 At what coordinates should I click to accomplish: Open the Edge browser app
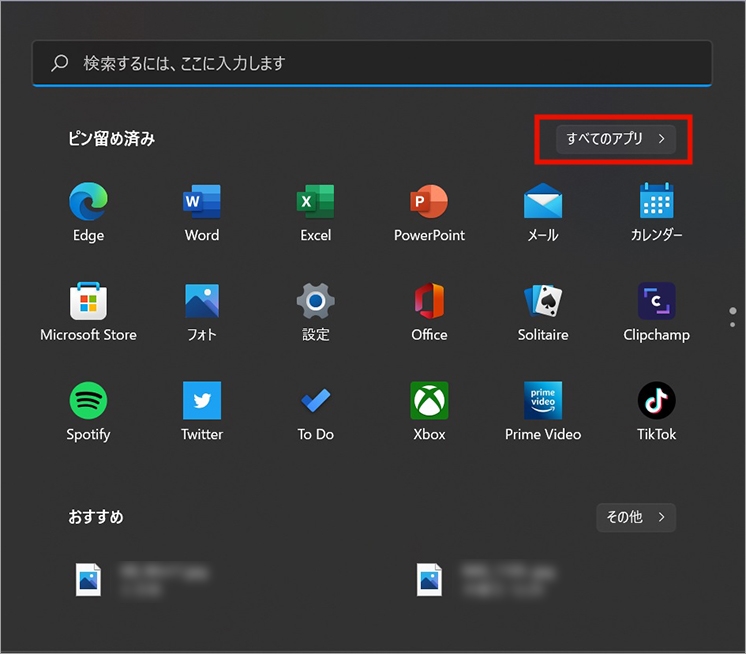coord(88,212)
